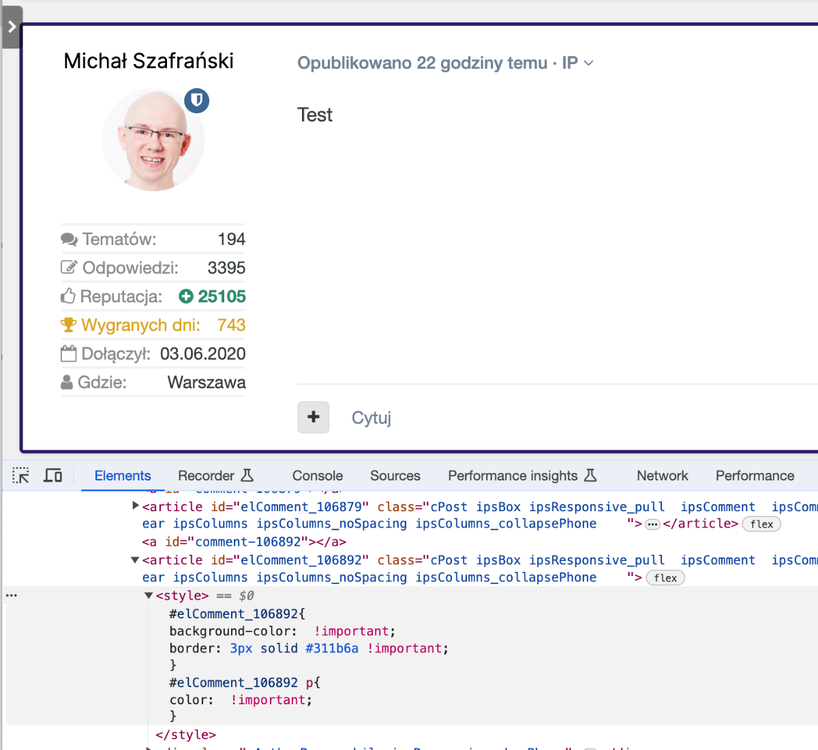Open the sidebar with the top-left arrow

[x=11, y=27]
